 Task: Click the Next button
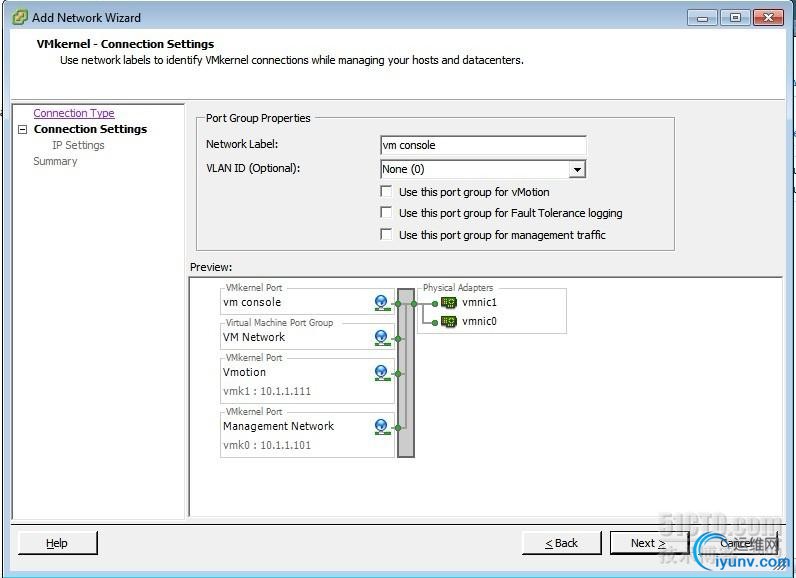point(648,543)
